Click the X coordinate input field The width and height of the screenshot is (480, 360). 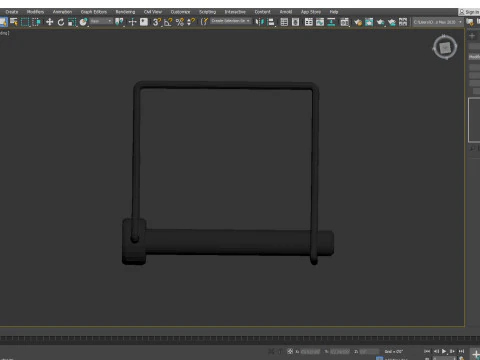(x=310, y=352)
